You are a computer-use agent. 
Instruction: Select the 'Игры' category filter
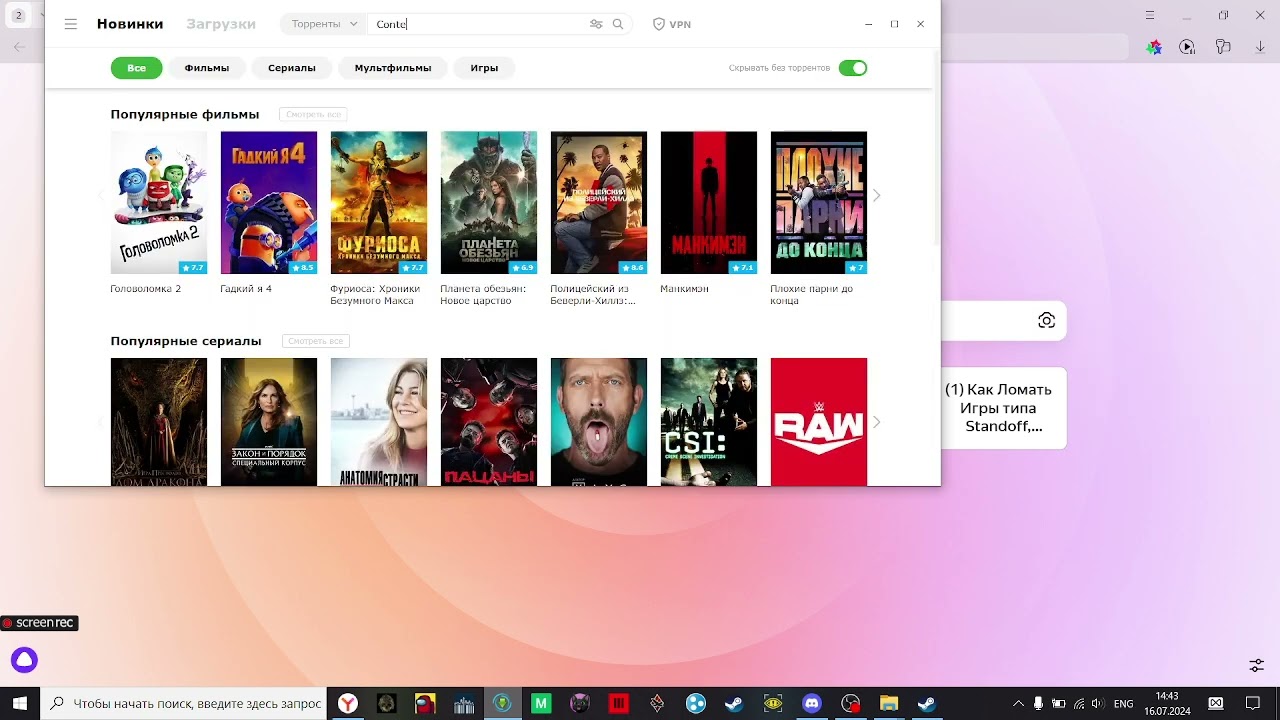(484, 68)
